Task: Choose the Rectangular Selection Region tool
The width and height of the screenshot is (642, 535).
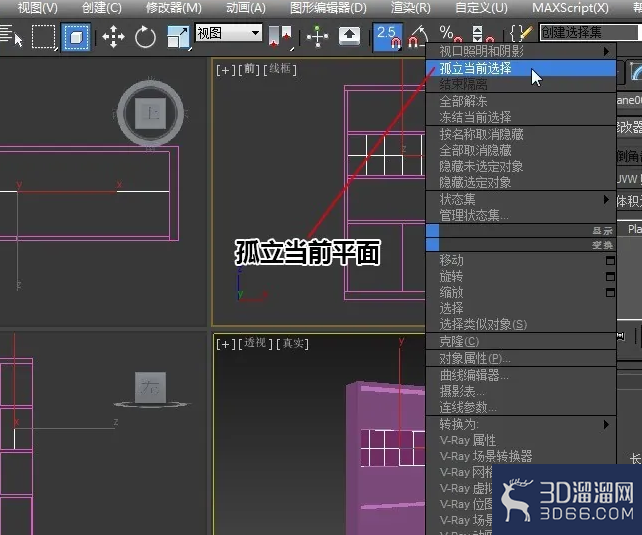Action: [x=44, y=37]
